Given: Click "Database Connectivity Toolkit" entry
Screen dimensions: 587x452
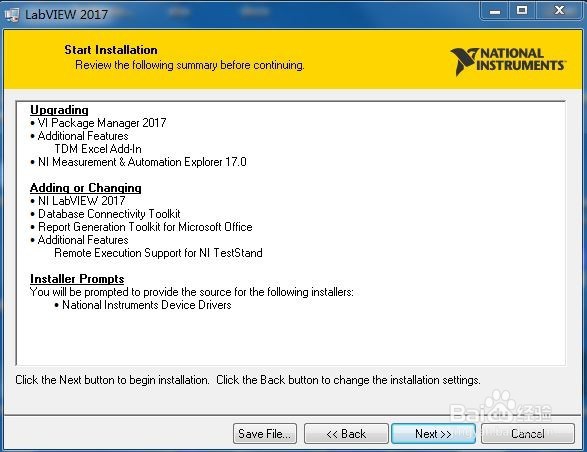Looking at the screenshot, I should [109, 214].
